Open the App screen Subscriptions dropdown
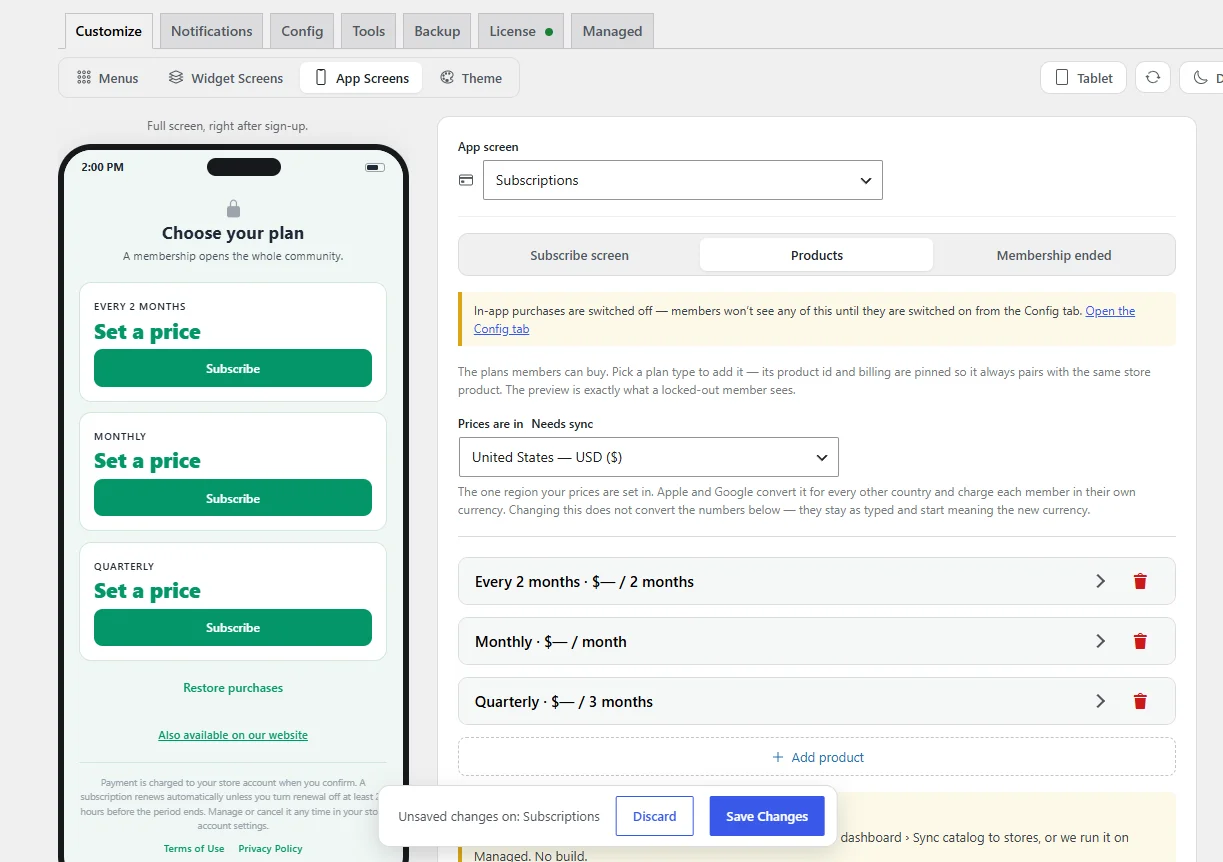The width and height of the screenshot is (1223, 862). [683, 180]
